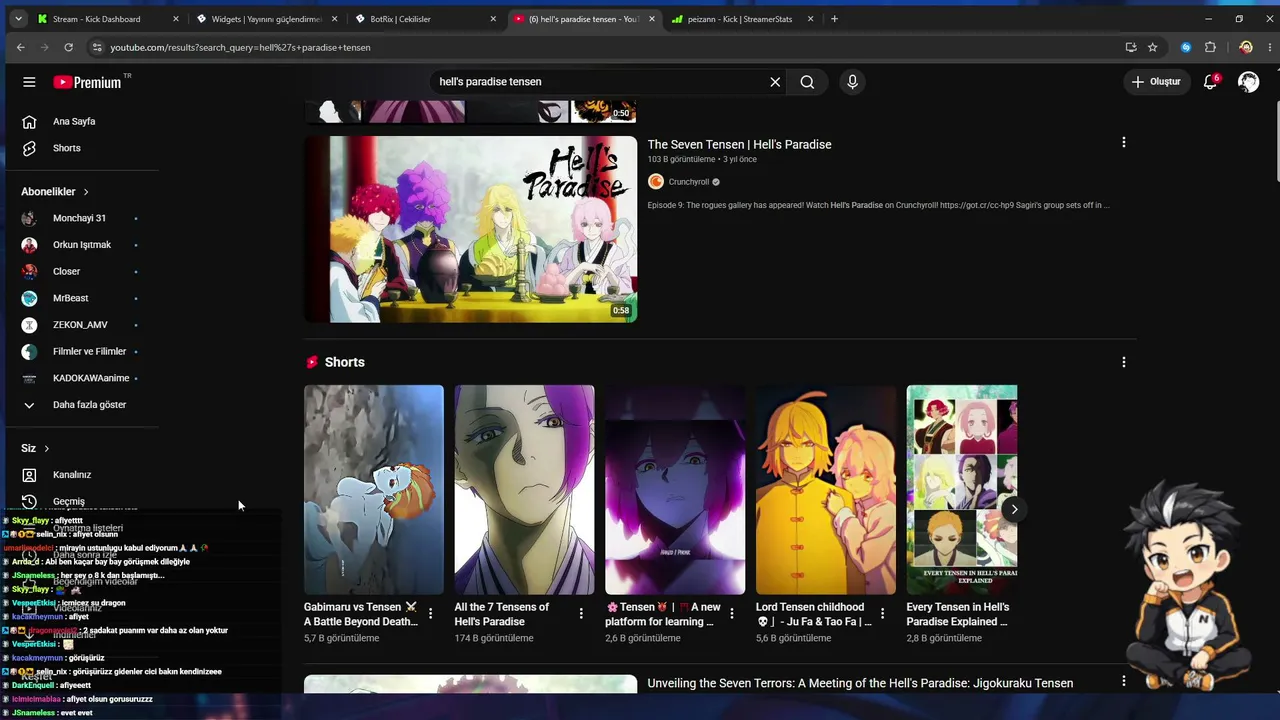The width and height of the screenshot is (1280, 720).
Task: Switch to the BotRix | Çekilisler tab
Action: (x=426, y=19)
